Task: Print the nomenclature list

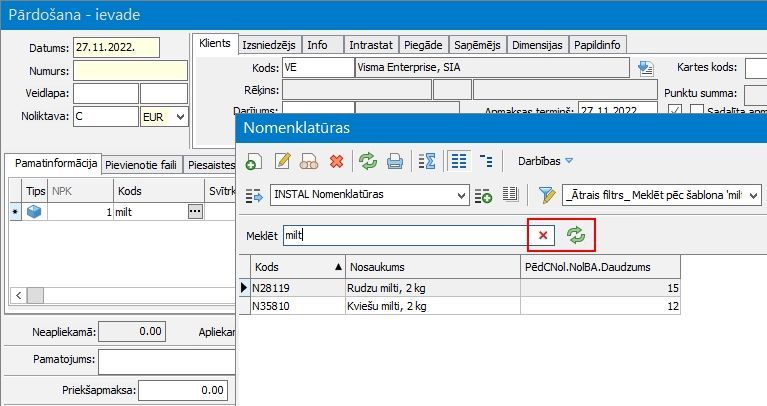Action: coord(394,161)
